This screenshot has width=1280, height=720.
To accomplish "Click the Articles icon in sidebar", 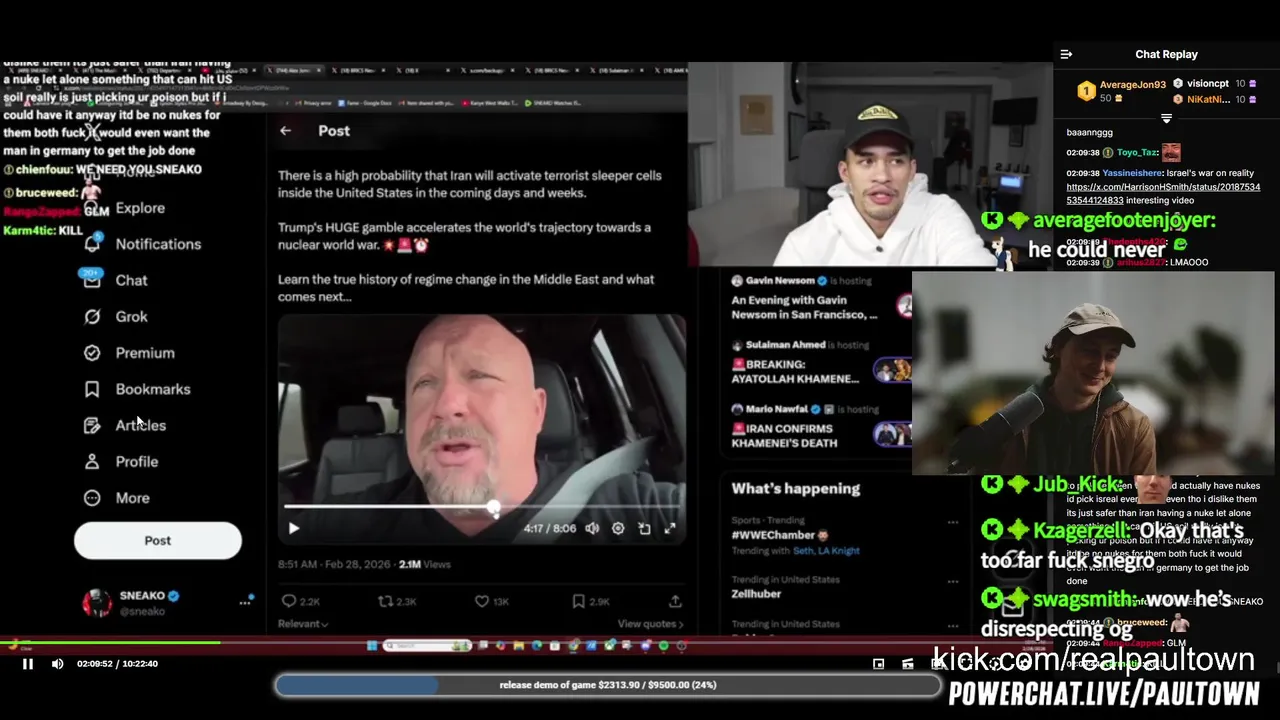I will point(92,425).
